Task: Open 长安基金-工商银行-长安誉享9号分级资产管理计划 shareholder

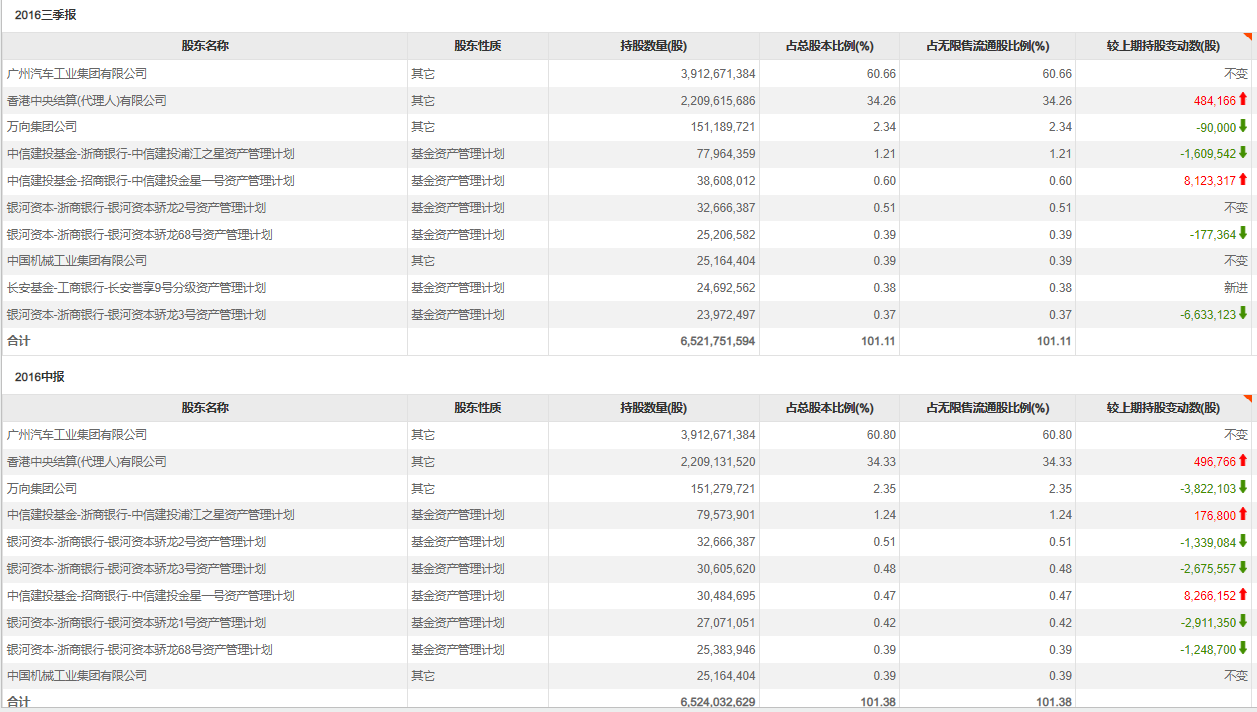Action: (137, 288)
